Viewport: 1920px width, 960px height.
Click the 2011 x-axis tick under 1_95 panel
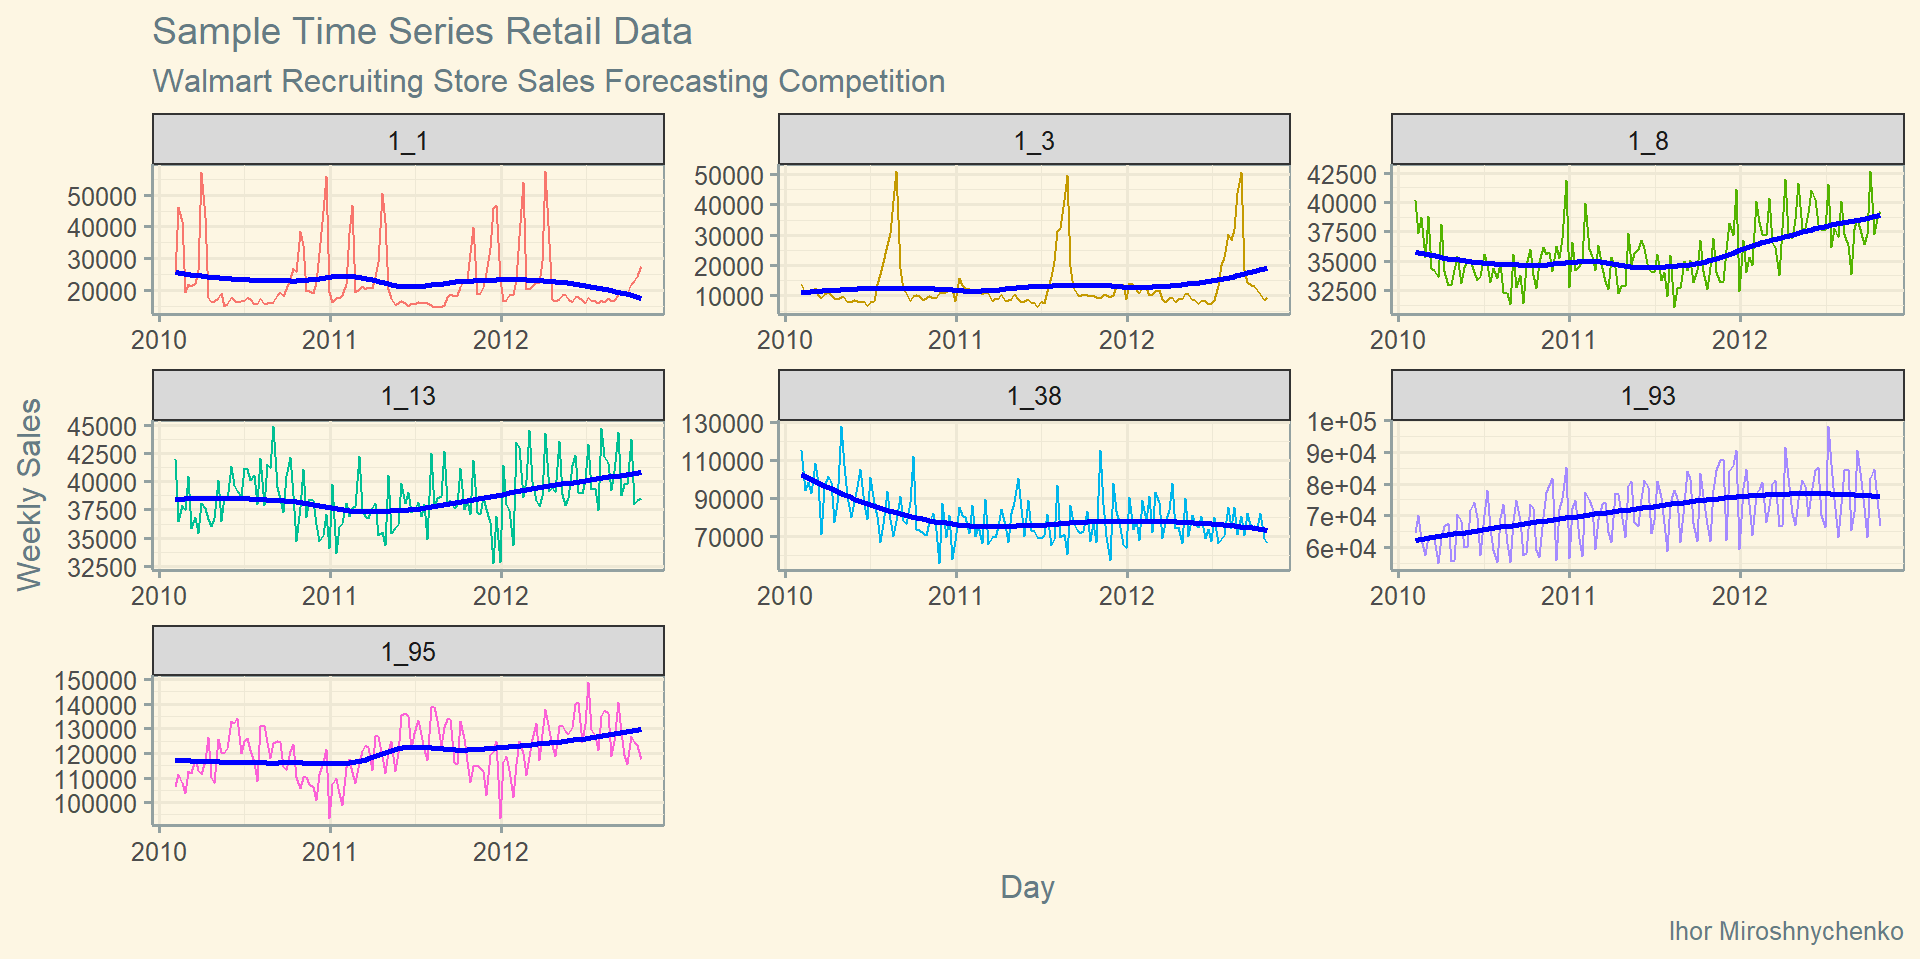(x=329, y=852)
